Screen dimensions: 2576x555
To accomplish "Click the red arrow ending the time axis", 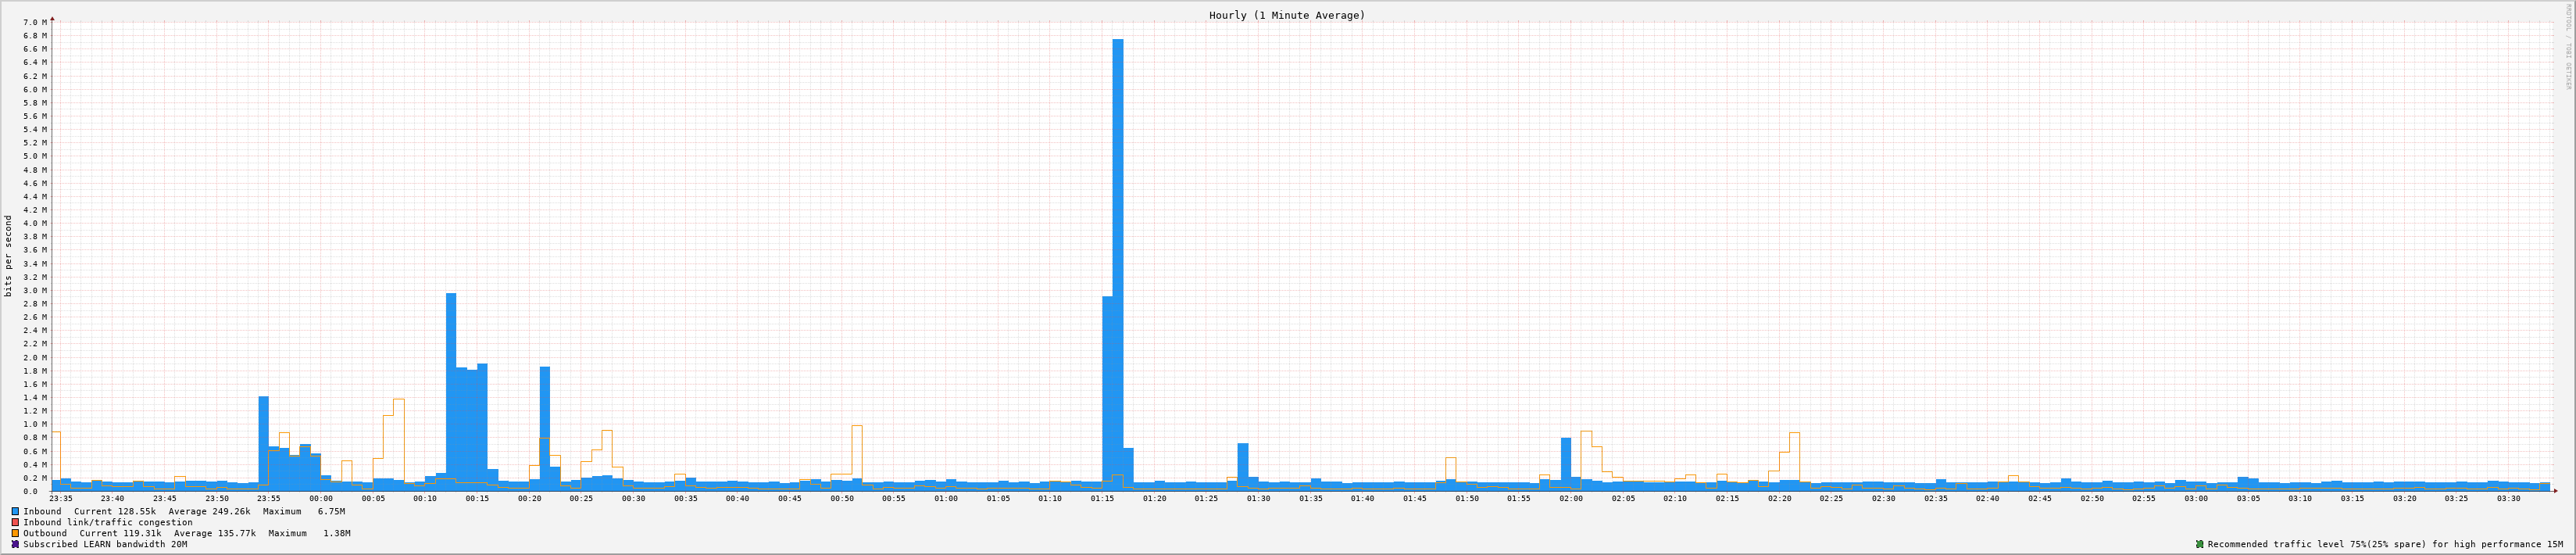I will pos(2556,491).
